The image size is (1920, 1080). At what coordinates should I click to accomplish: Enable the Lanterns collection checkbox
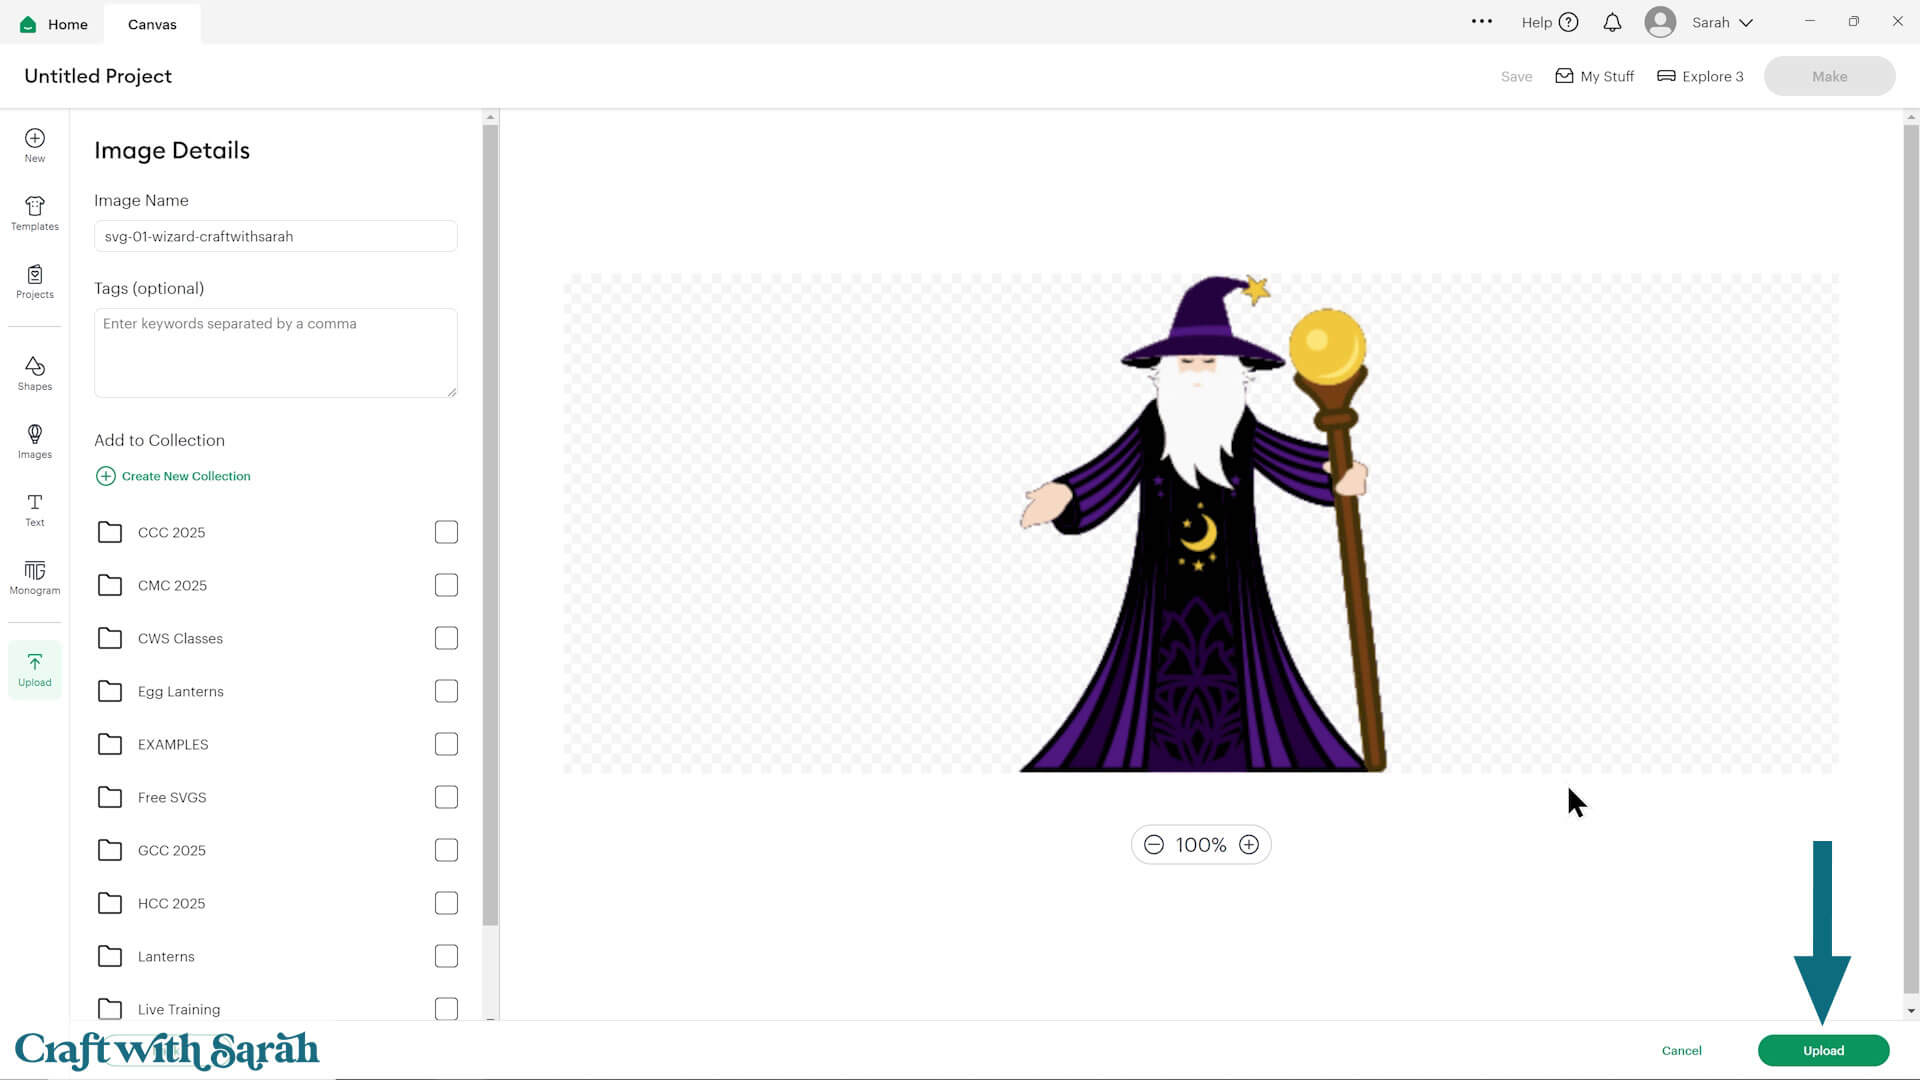pyautogui.click(x=446, y=955)
